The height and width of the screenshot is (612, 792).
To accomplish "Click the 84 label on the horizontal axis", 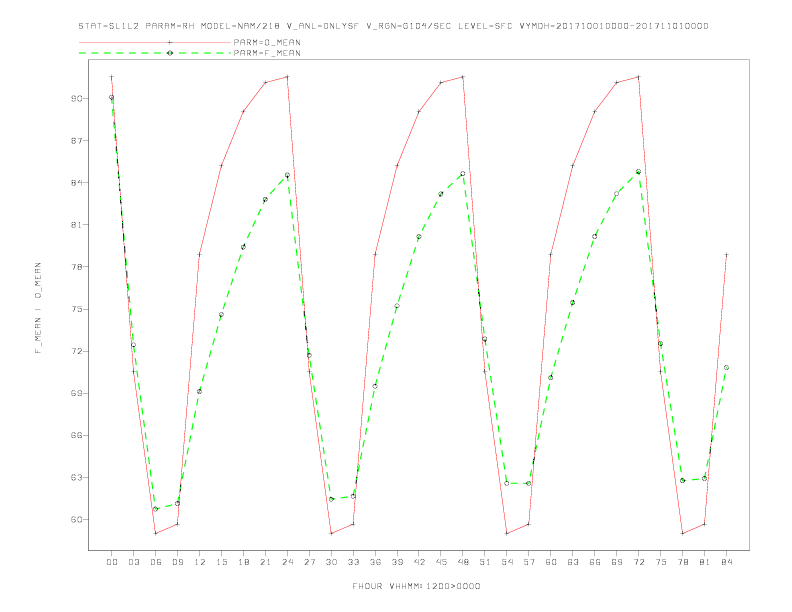I will click(726, 562).
